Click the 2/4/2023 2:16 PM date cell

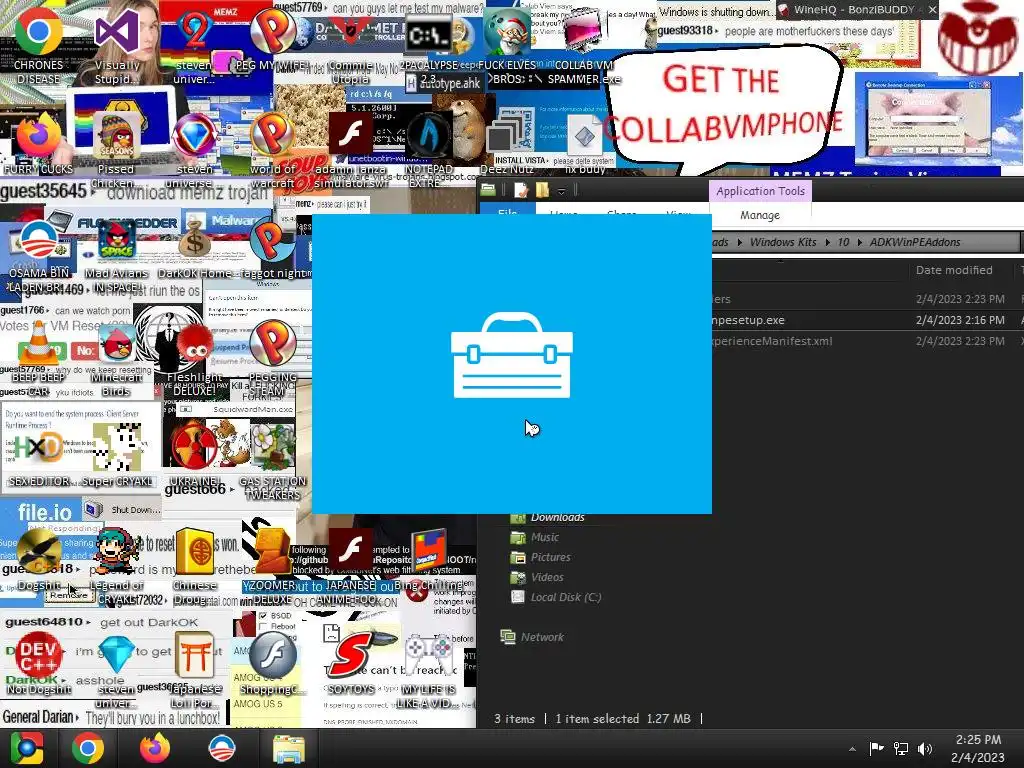[x=959, y=320]
